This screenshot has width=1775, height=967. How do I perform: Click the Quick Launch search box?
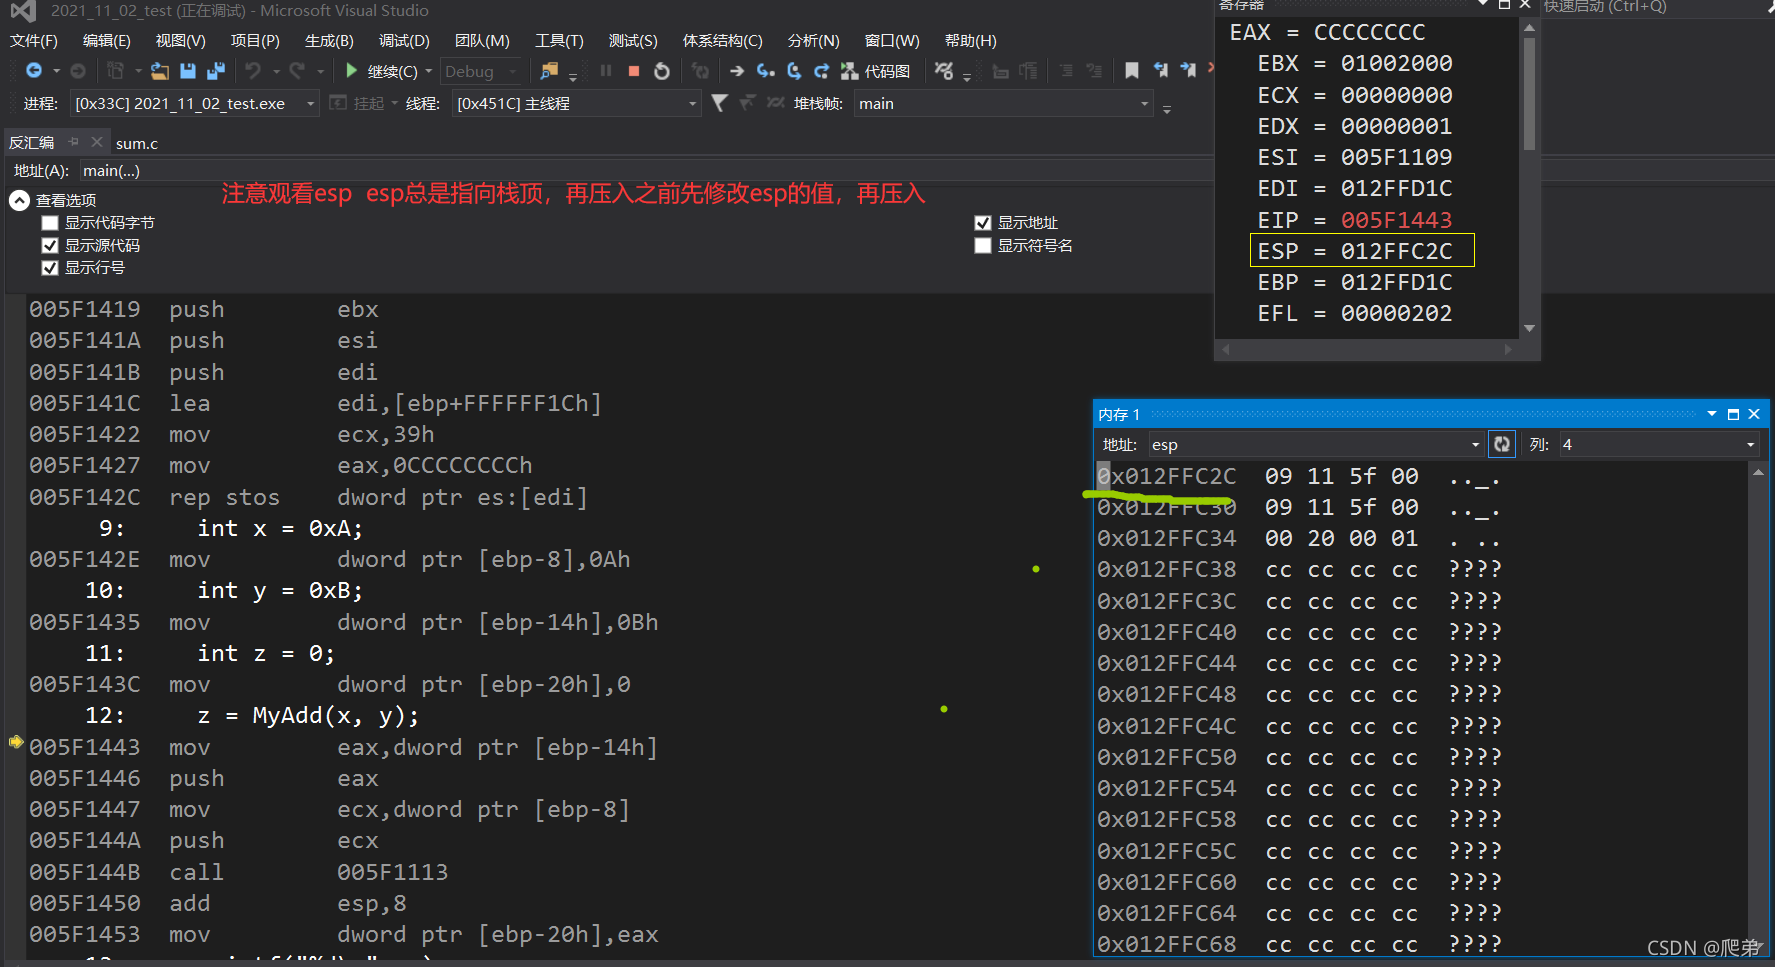point(1655,7)
